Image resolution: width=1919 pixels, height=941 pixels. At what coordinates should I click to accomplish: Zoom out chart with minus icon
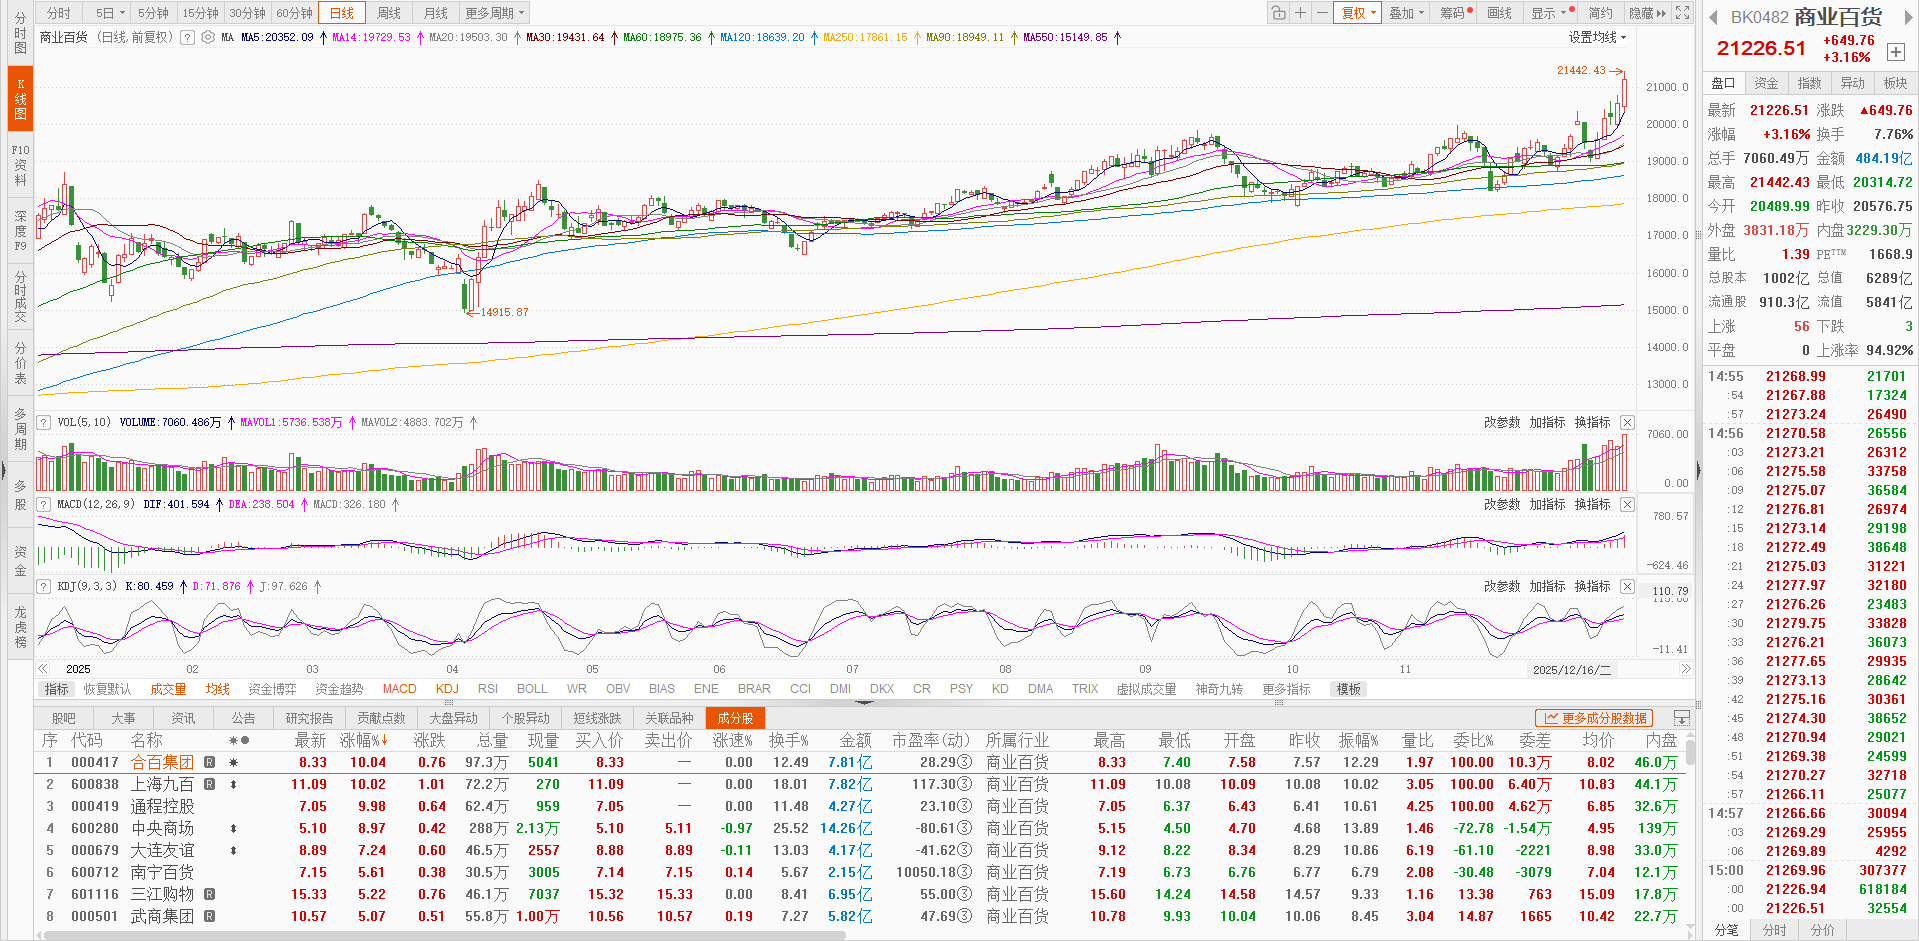click(x=1322, y=13)
